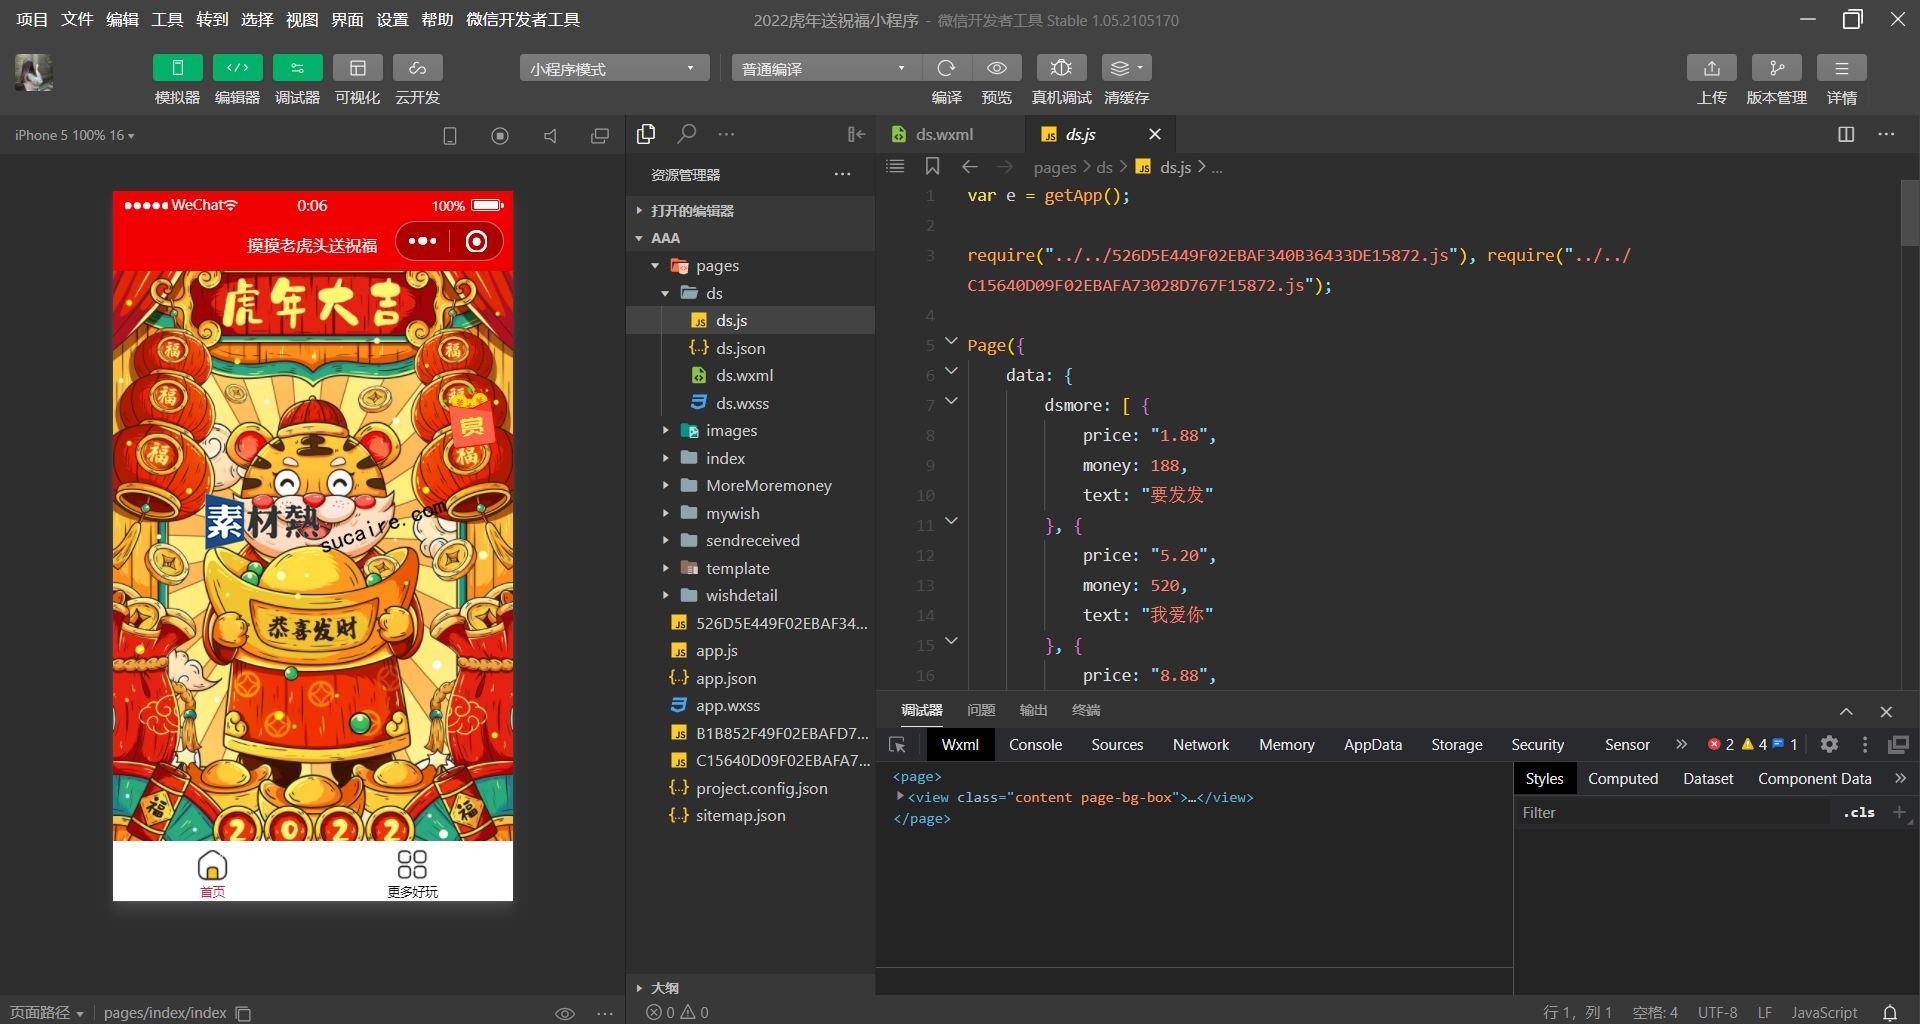Click the simulator record icon
Screen dimensions: 1920x1024
(500, 135)
